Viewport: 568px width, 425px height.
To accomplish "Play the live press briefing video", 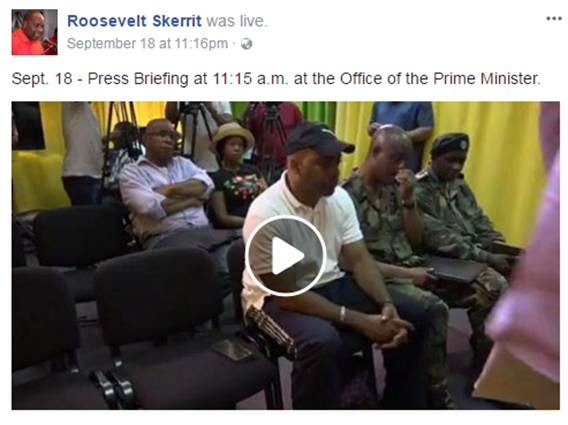I will pyautogui.click(x=285, y=256).
